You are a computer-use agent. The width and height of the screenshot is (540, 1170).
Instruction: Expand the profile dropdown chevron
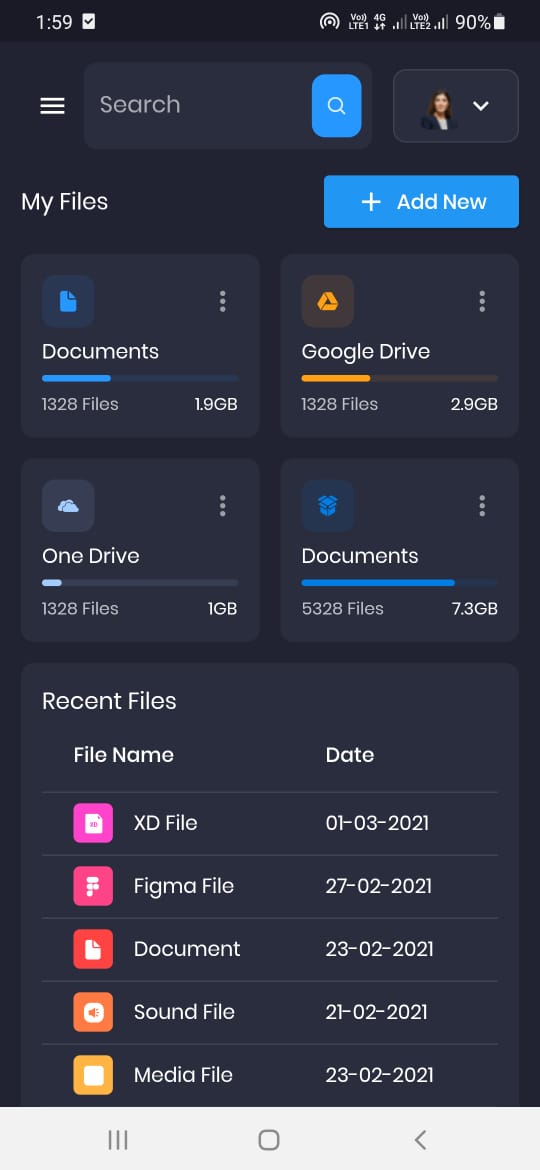(x=481, y=106)
